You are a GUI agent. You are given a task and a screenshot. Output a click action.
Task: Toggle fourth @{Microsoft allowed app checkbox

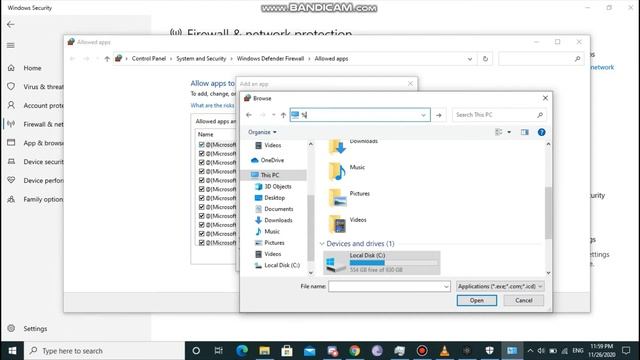[x=202, y=171]
